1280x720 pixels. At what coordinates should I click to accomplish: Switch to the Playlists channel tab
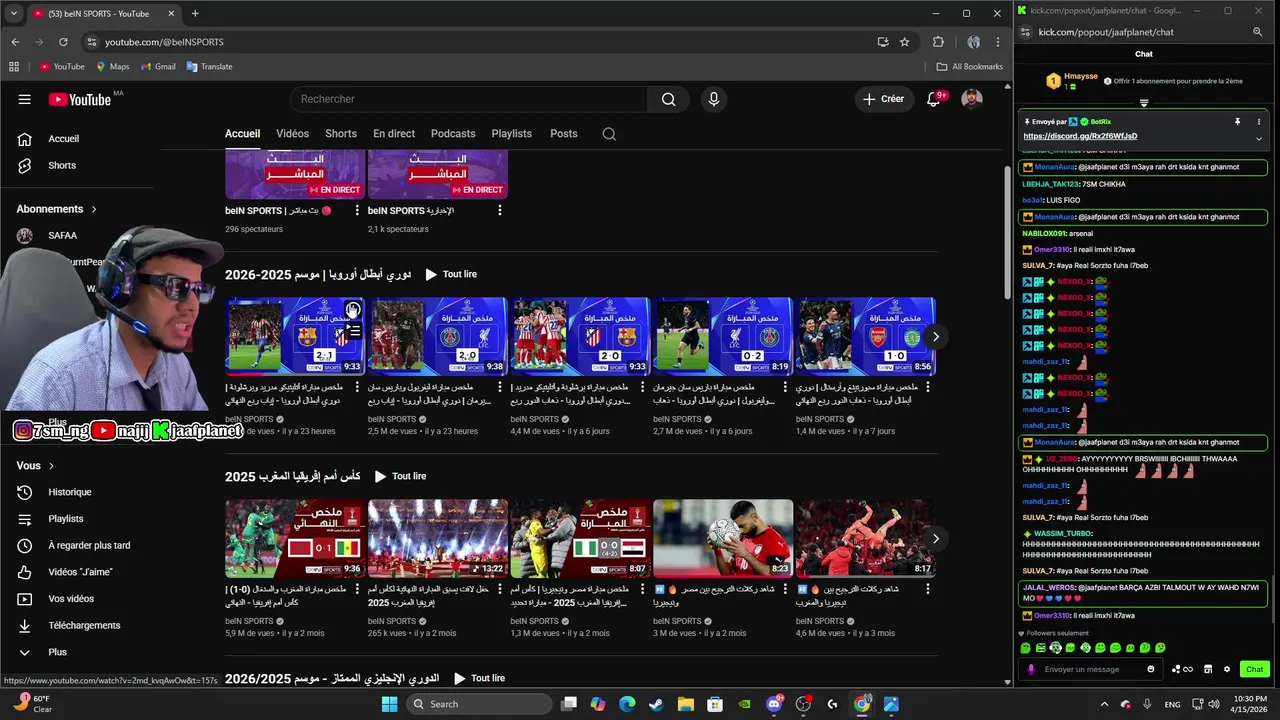click(x=512, y=134)
